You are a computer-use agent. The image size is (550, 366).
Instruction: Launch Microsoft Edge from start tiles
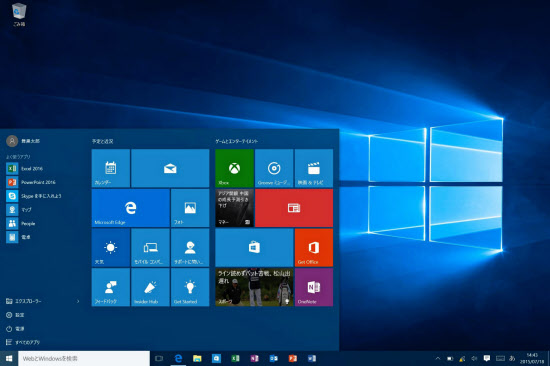[130, 208]
